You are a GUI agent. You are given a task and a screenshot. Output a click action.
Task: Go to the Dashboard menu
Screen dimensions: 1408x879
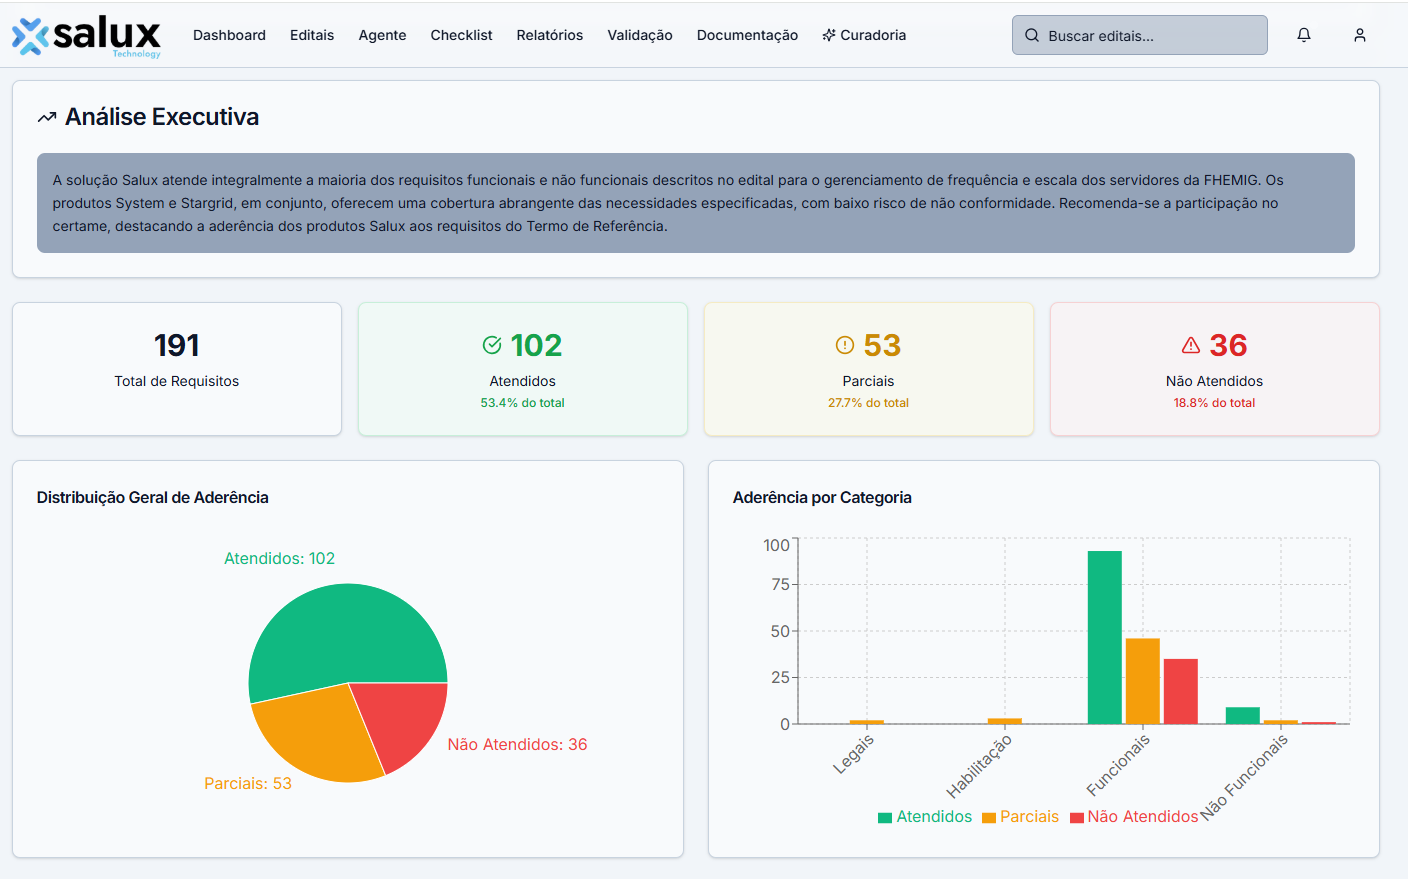pos(229,35)
